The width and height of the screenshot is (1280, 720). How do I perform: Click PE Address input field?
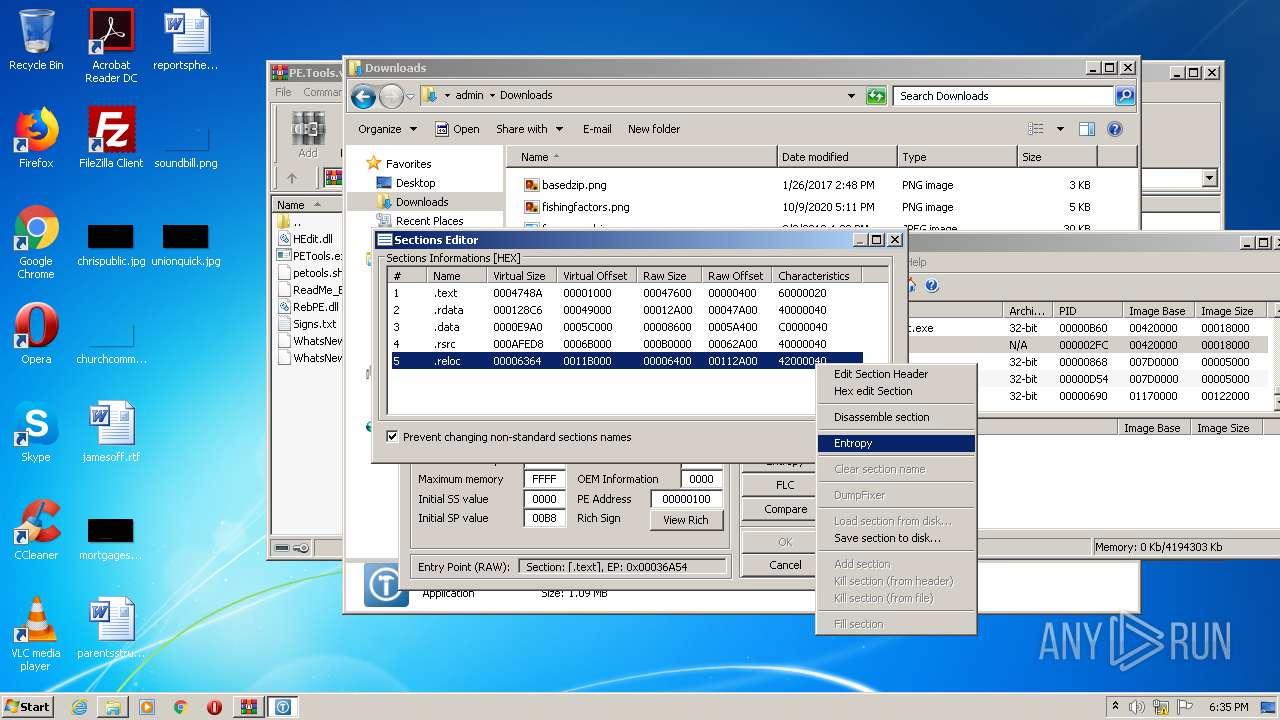tap(686, 499)
